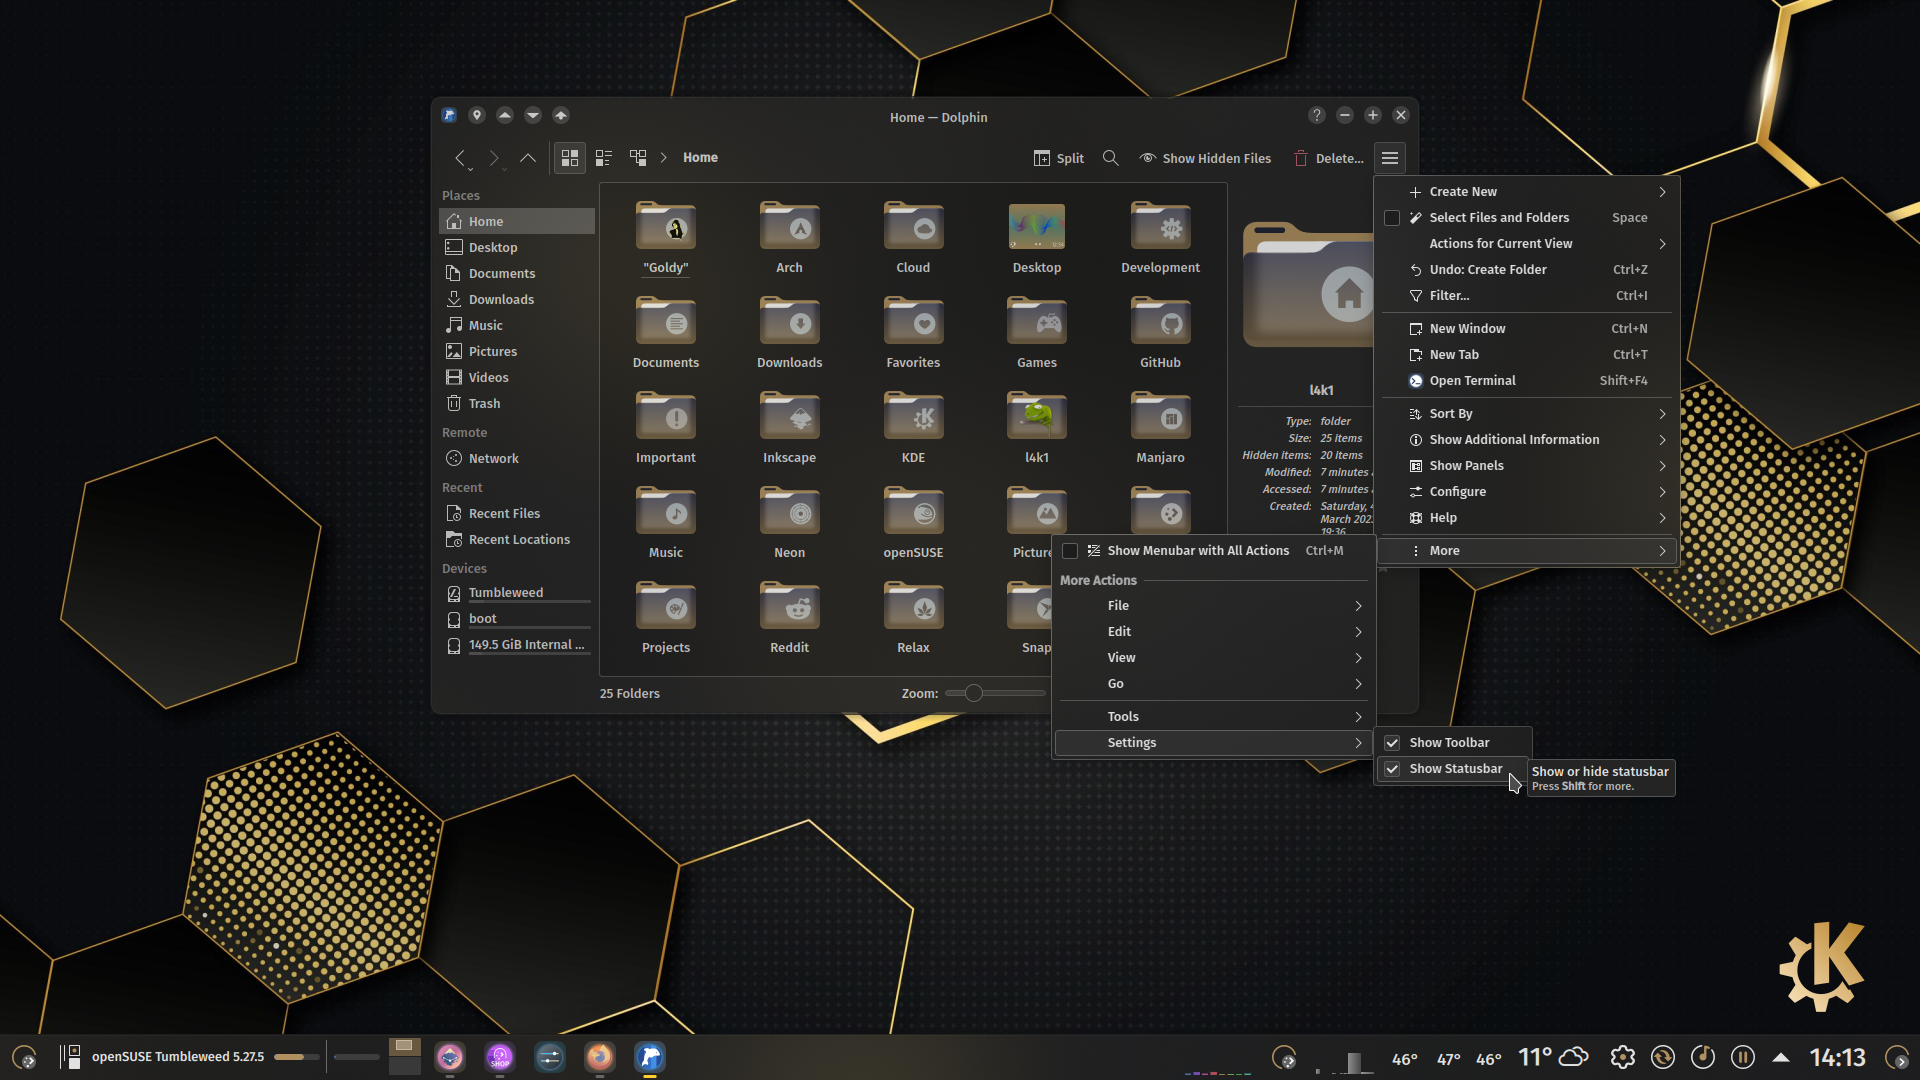
Task: Expand Show Additional Information submenu
Action: pyautogui.click(x=1528, y=439)
